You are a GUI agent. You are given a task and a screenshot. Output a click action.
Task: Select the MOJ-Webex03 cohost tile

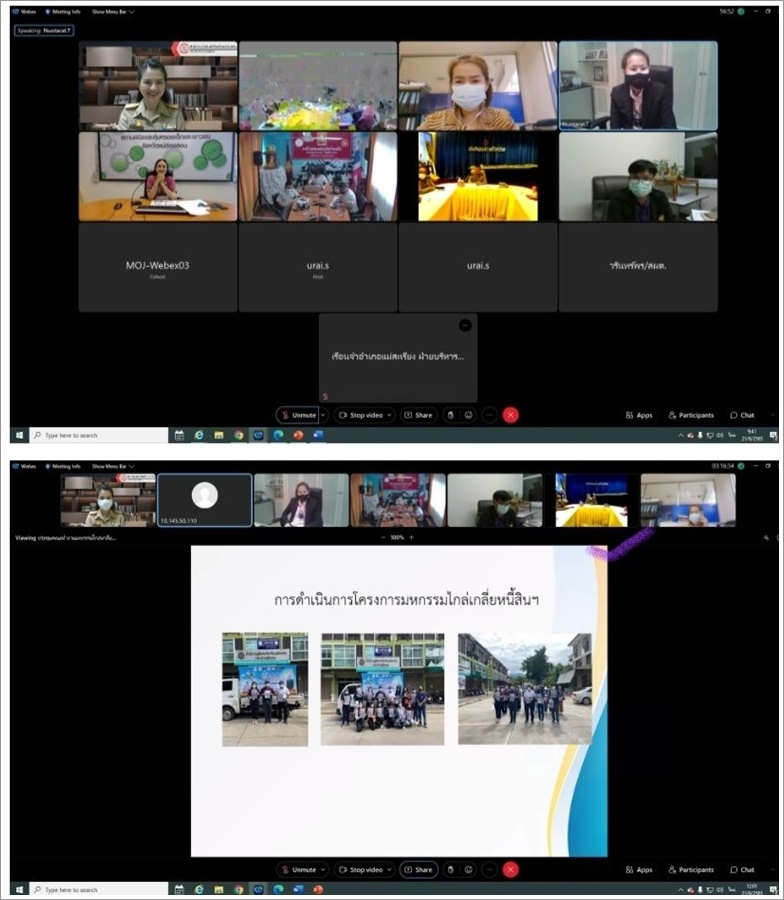click(x=158, y=267)
